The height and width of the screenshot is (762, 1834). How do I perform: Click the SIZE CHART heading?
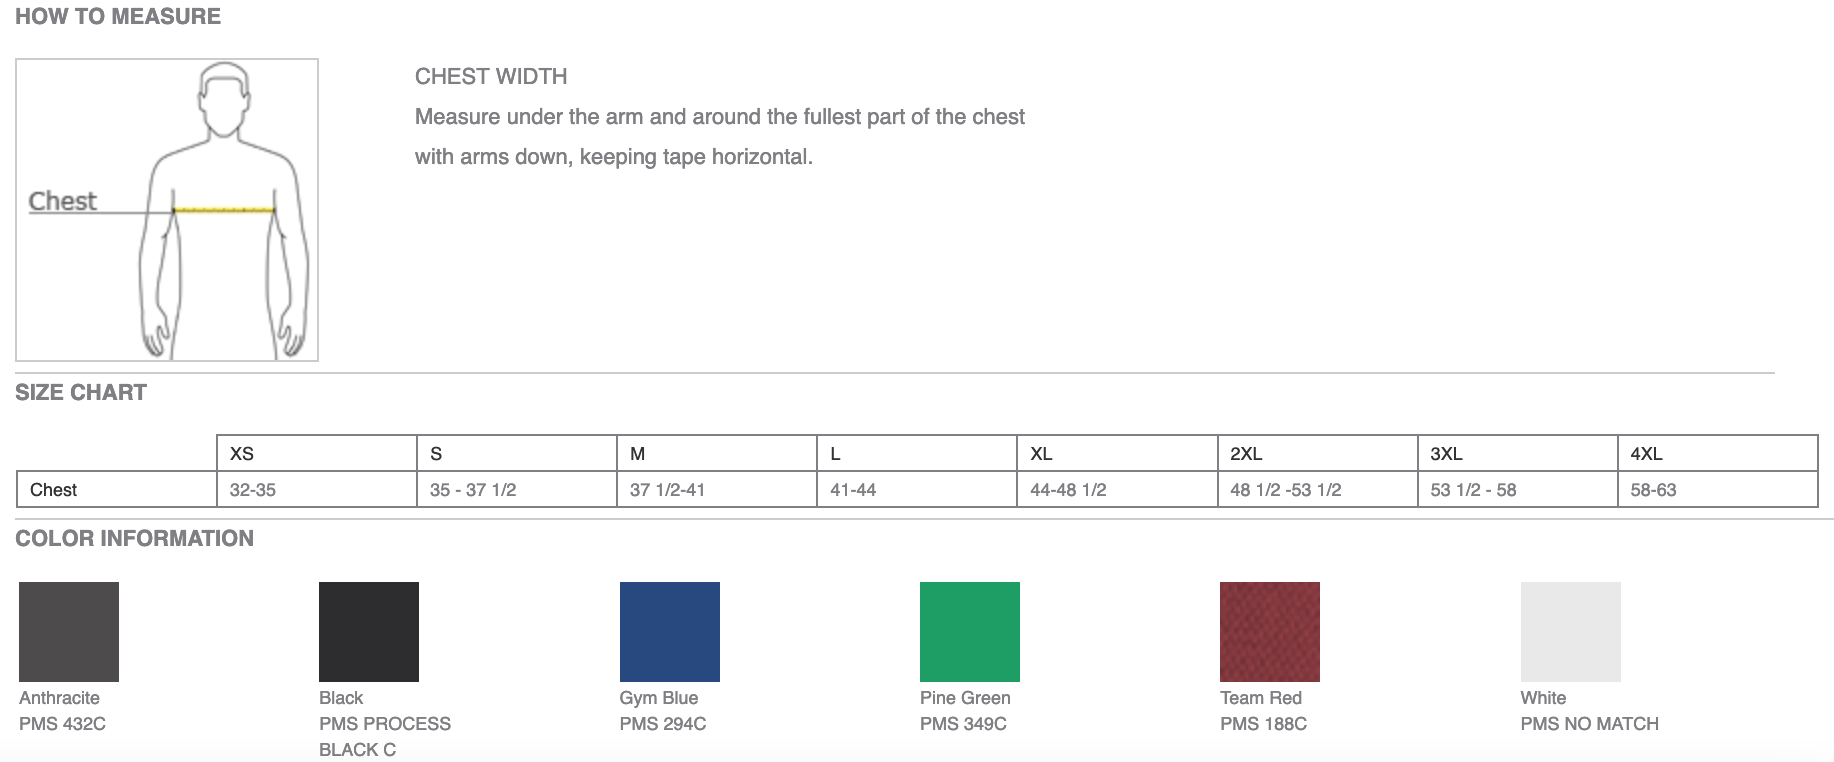[x=81, y=393]
